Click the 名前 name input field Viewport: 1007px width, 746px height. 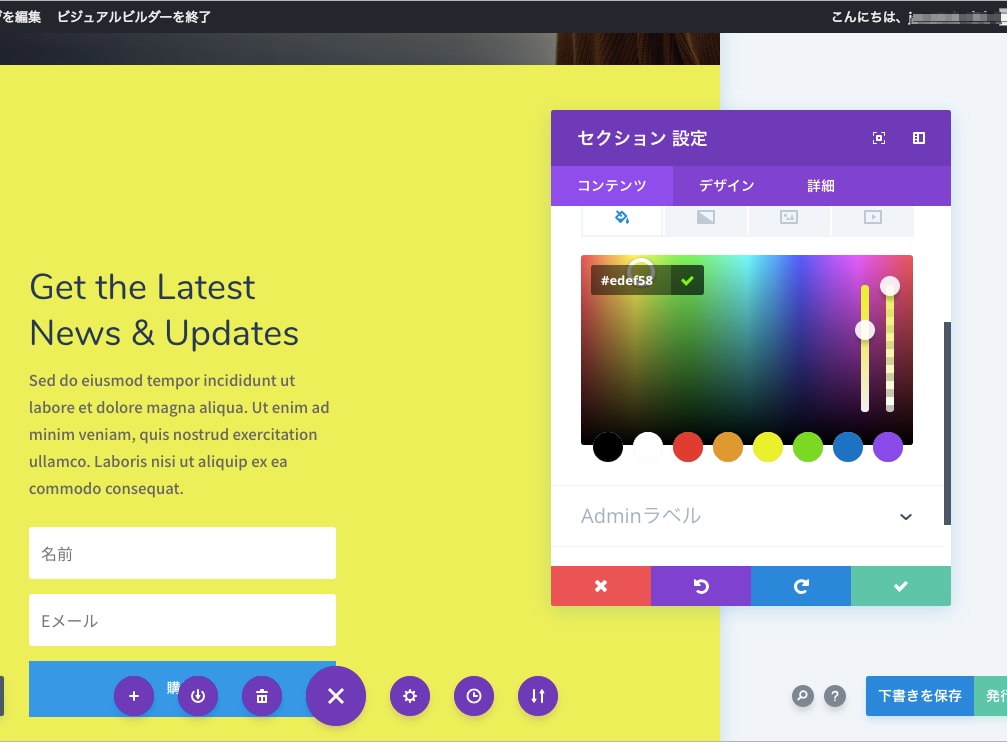click(182, 553)
